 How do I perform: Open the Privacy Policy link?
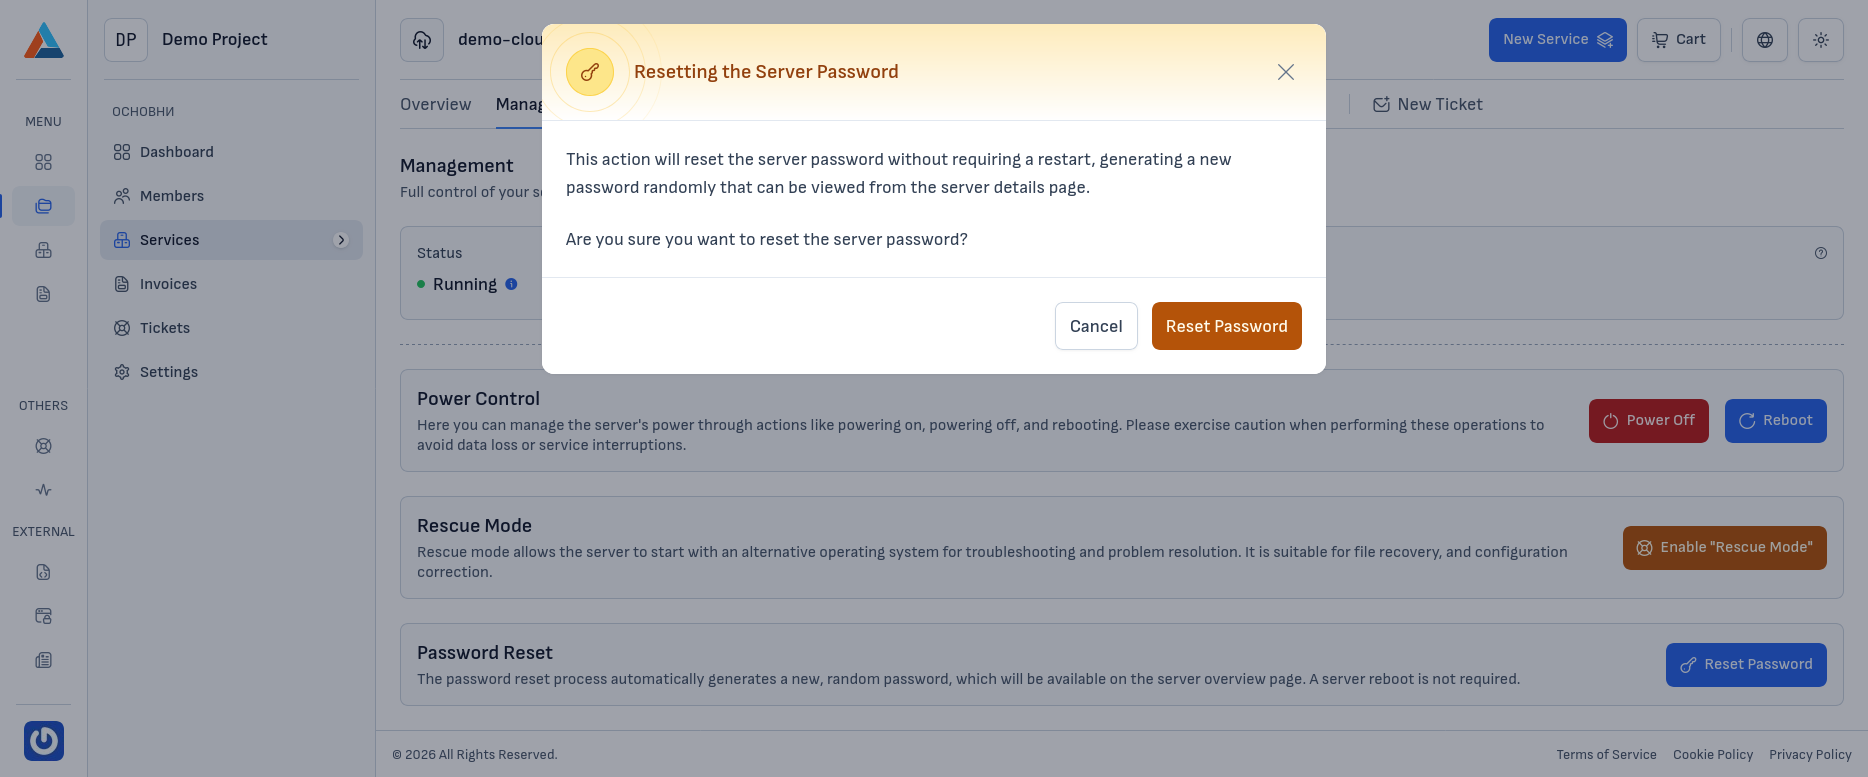pos(1810,755)
